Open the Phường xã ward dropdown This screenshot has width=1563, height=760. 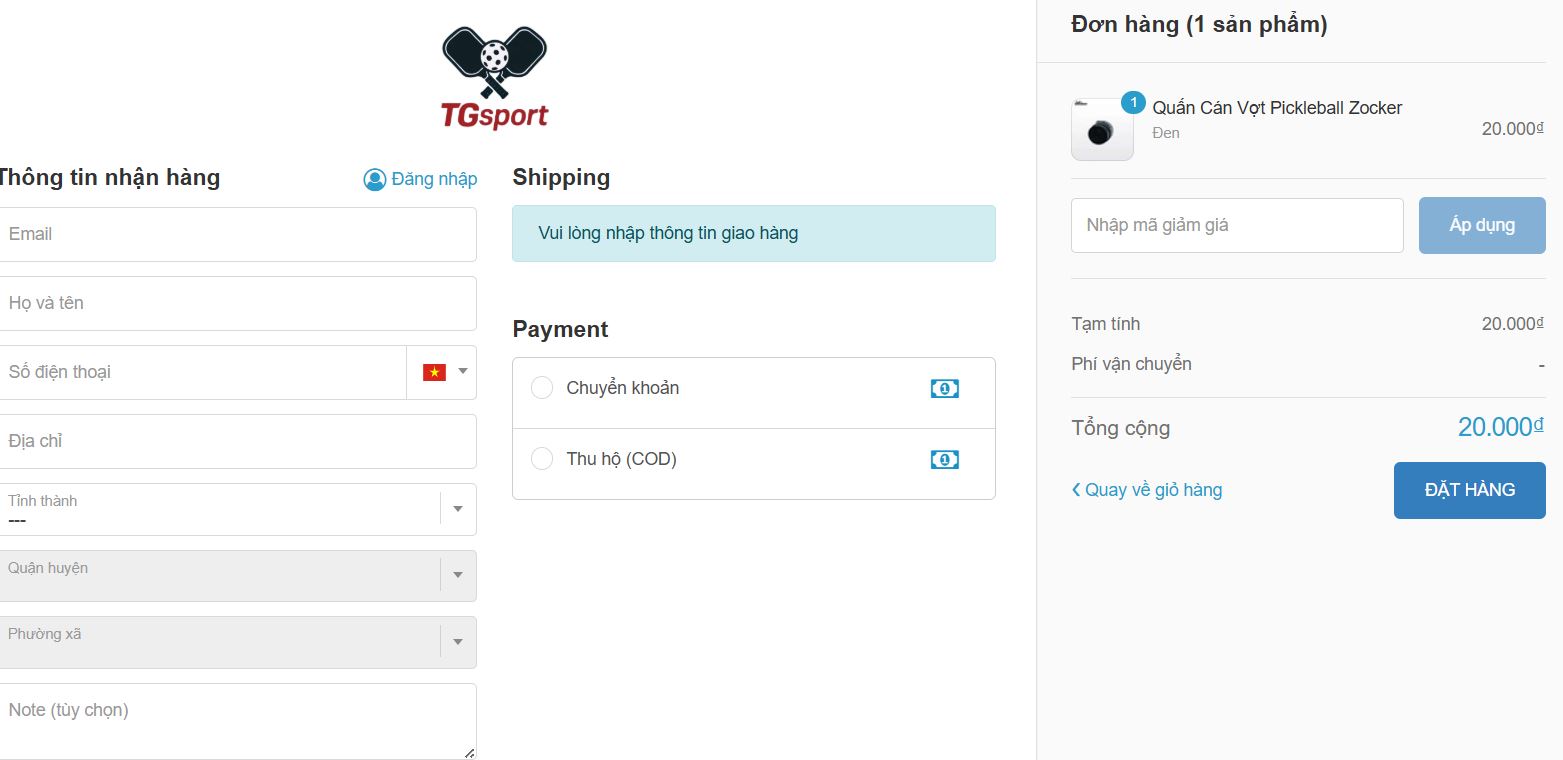[458, 642]
